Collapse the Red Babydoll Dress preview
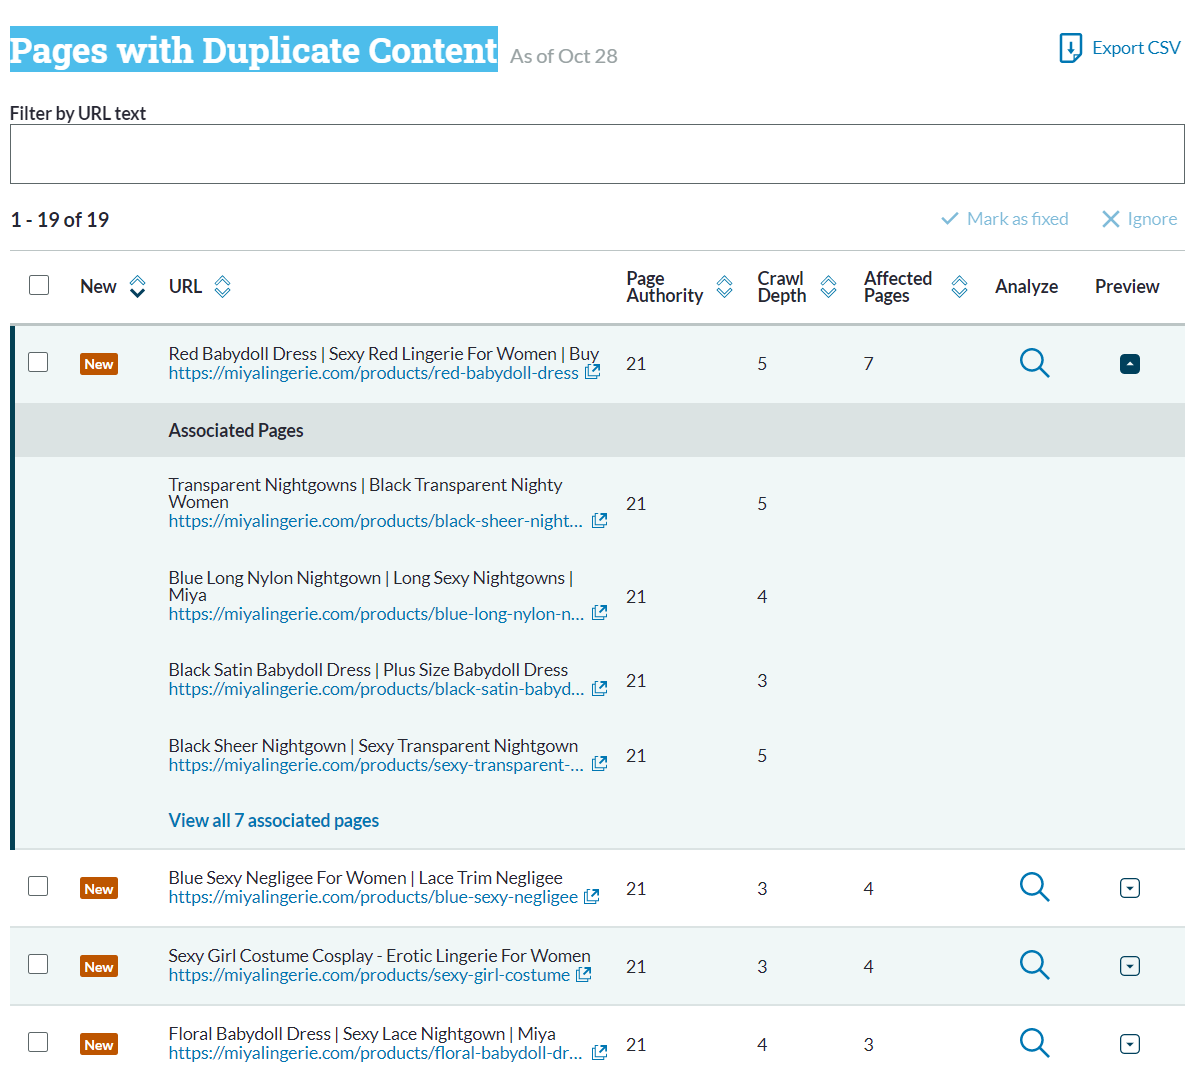 (1130, 364)
